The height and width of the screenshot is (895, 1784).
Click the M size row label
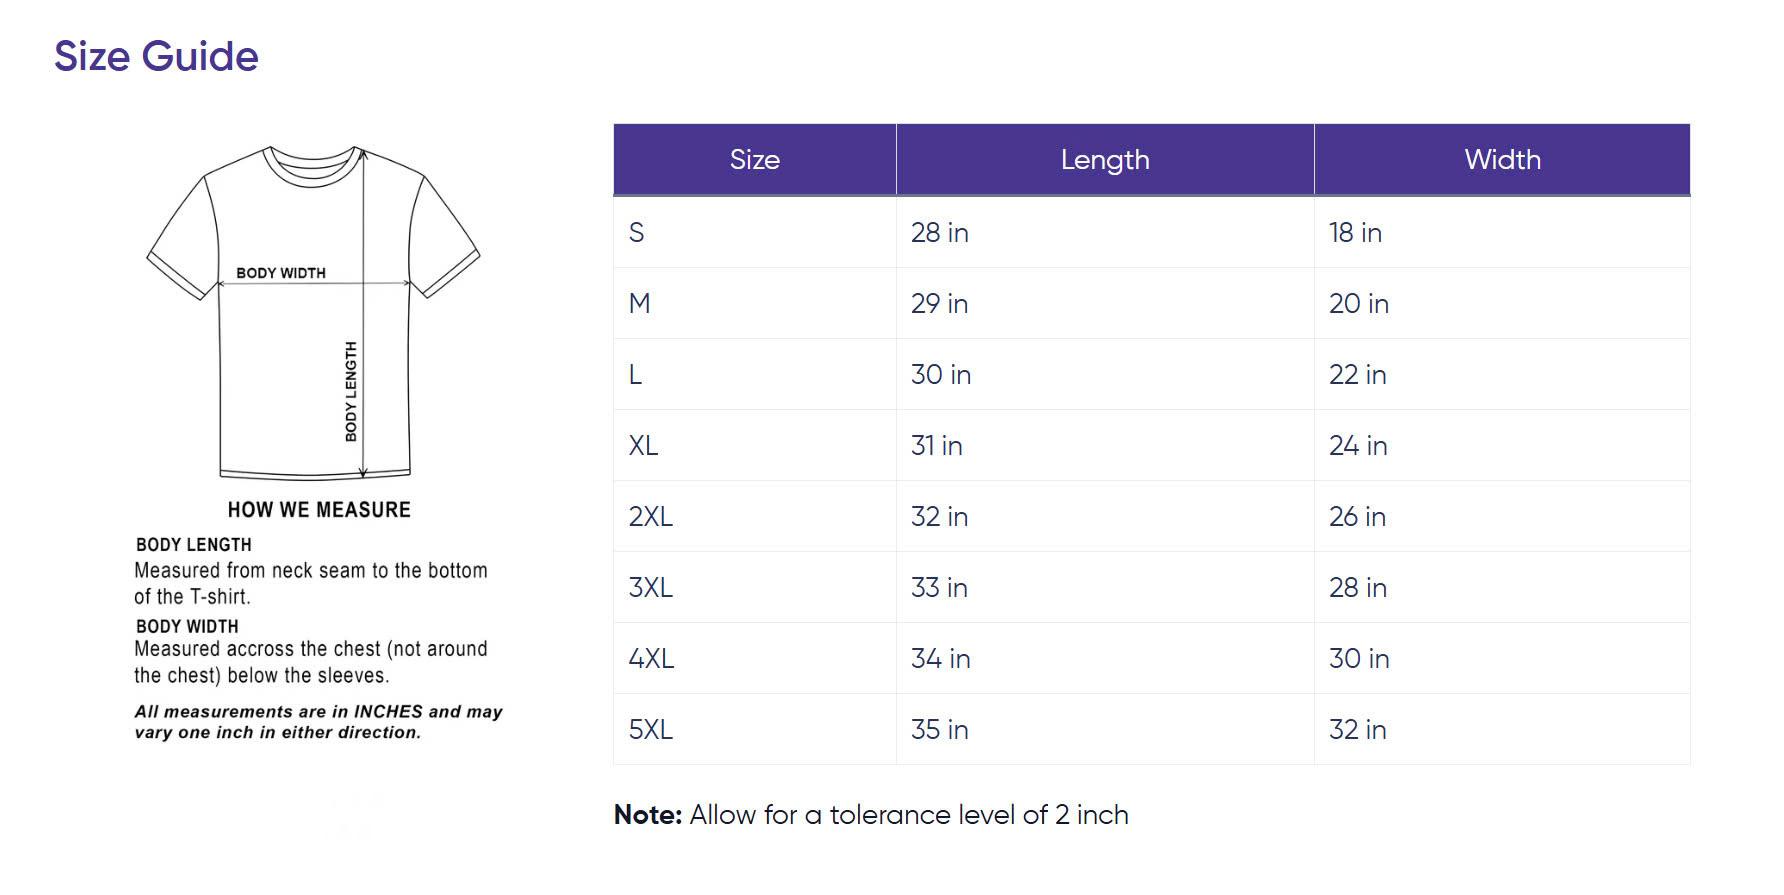point(640,304)
